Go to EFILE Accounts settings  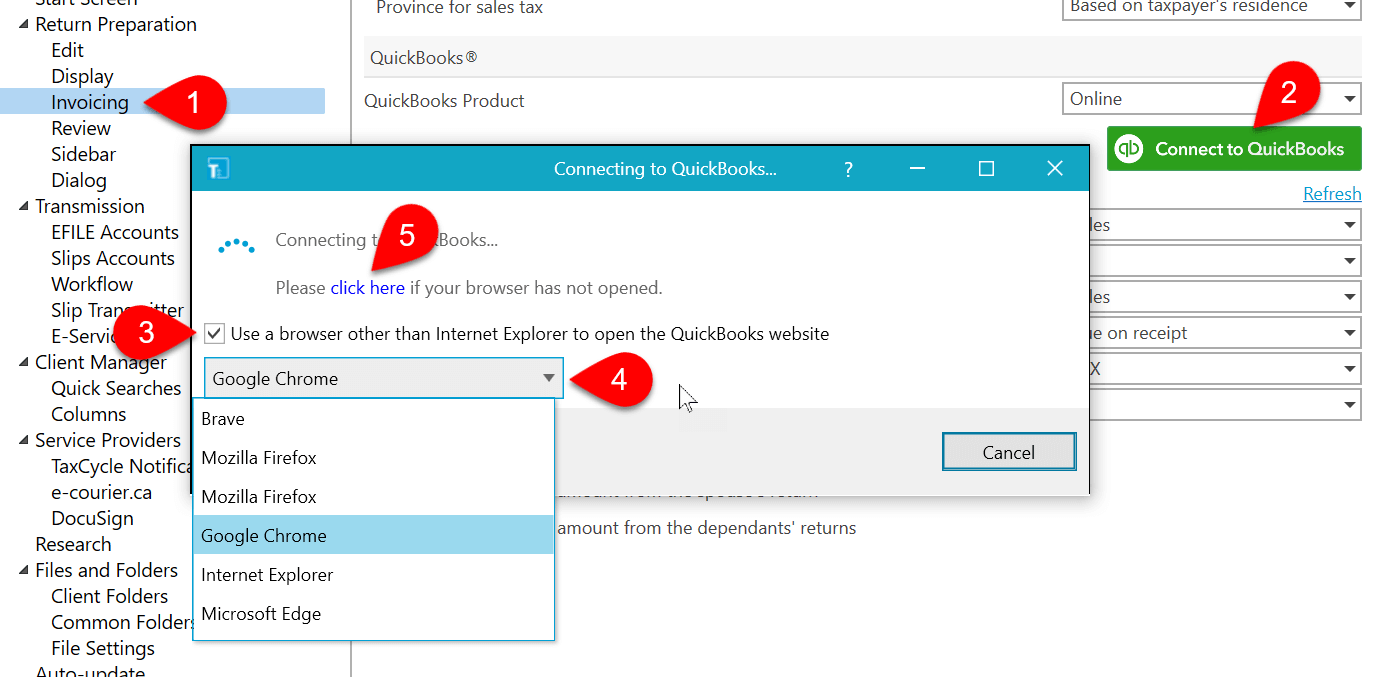115,232
